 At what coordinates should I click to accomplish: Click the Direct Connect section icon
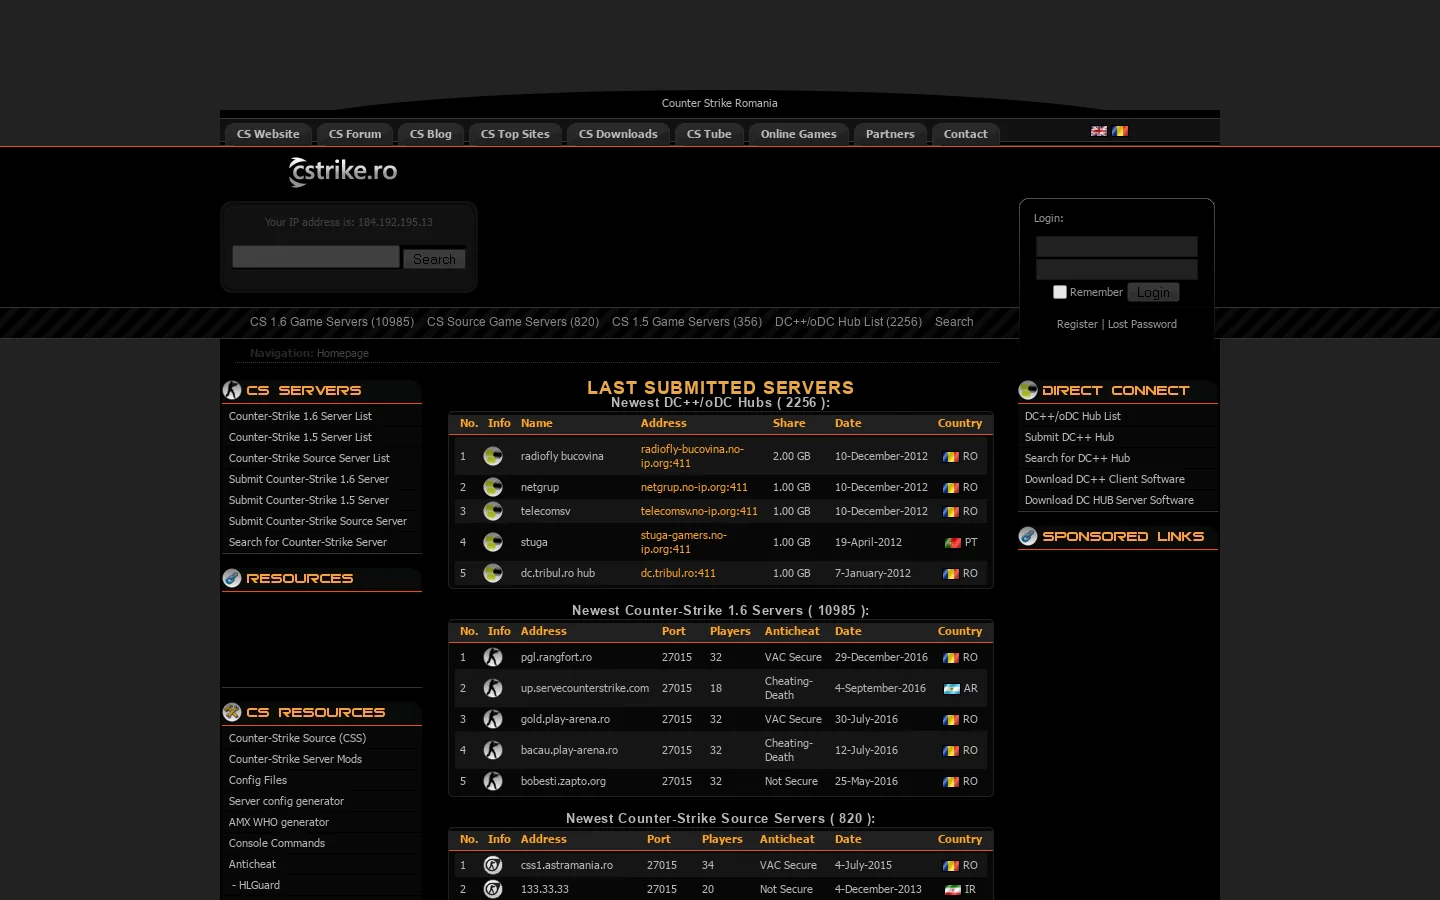coord(1028,390)
